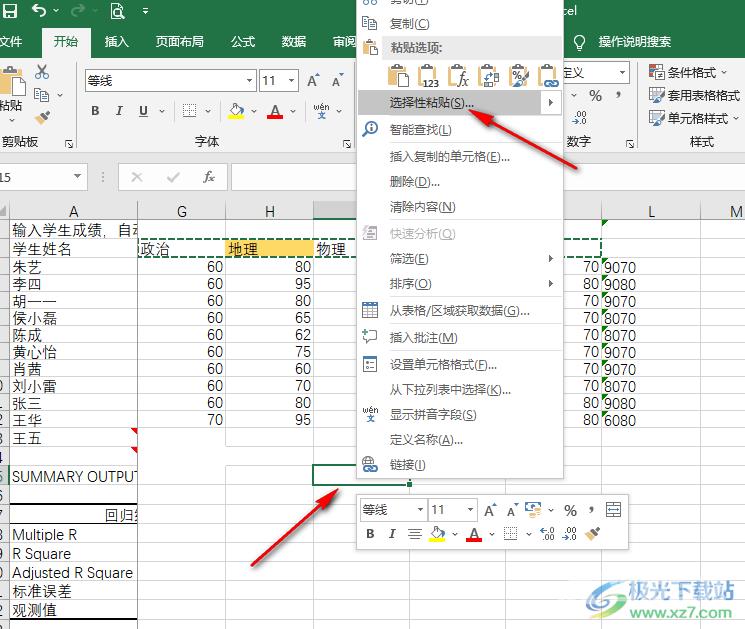Apply ribbon red font color swatch
The width and height of the screenshot is (745, 629).
coord(275,111)
